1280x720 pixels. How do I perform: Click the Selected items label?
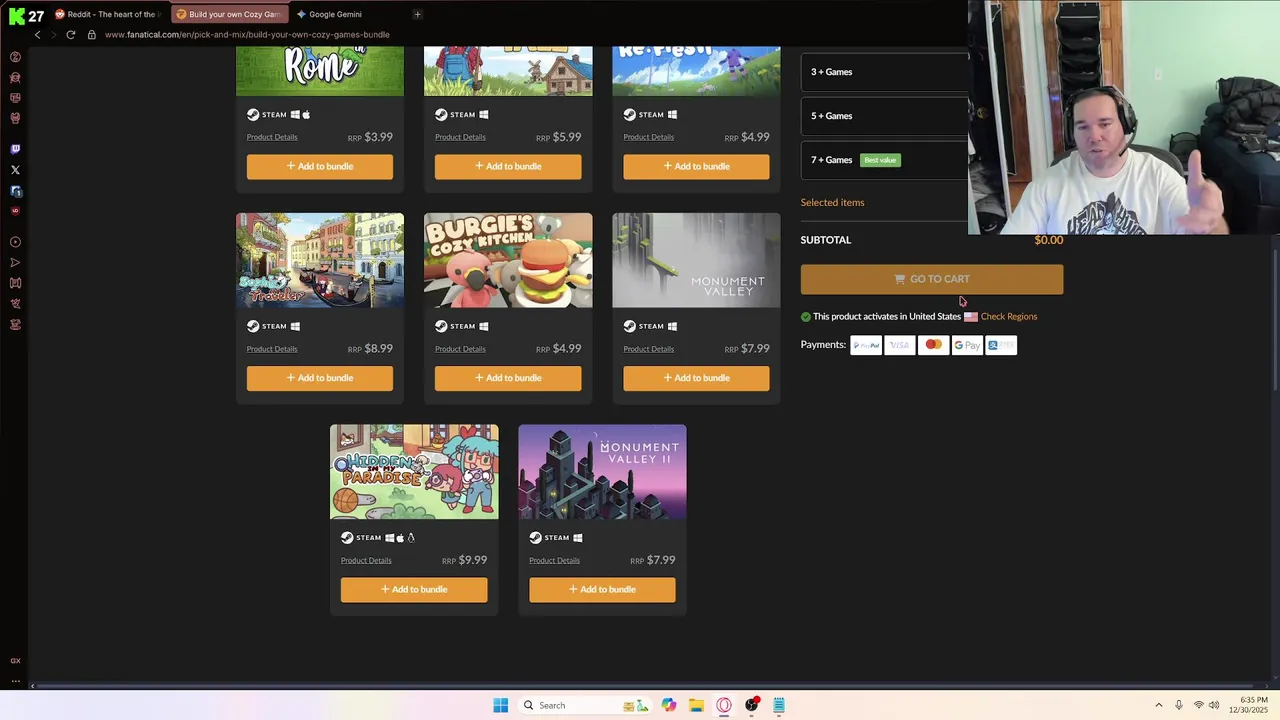tap(832, 203)
